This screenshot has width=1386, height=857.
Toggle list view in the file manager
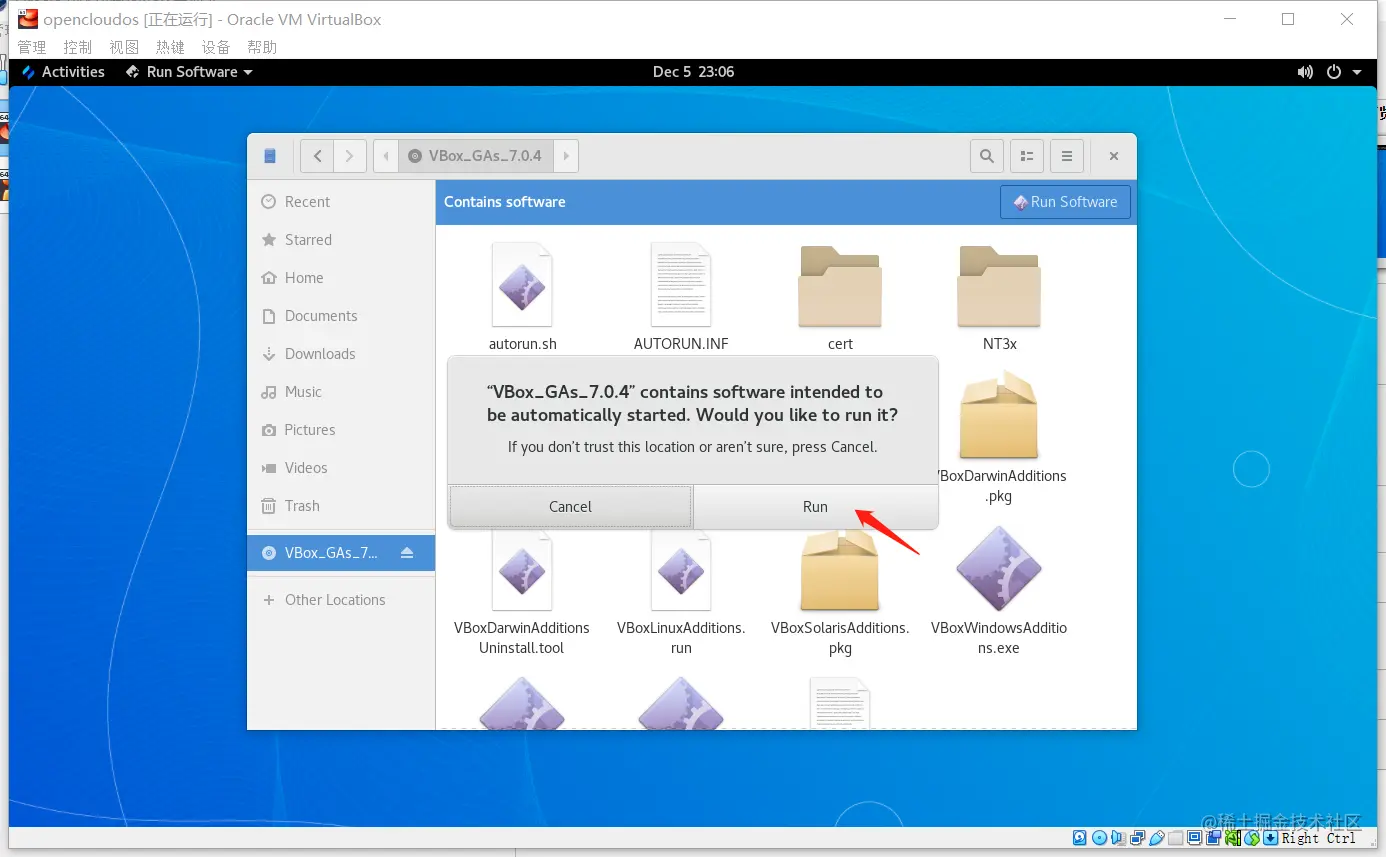(x=1027, y=156)
